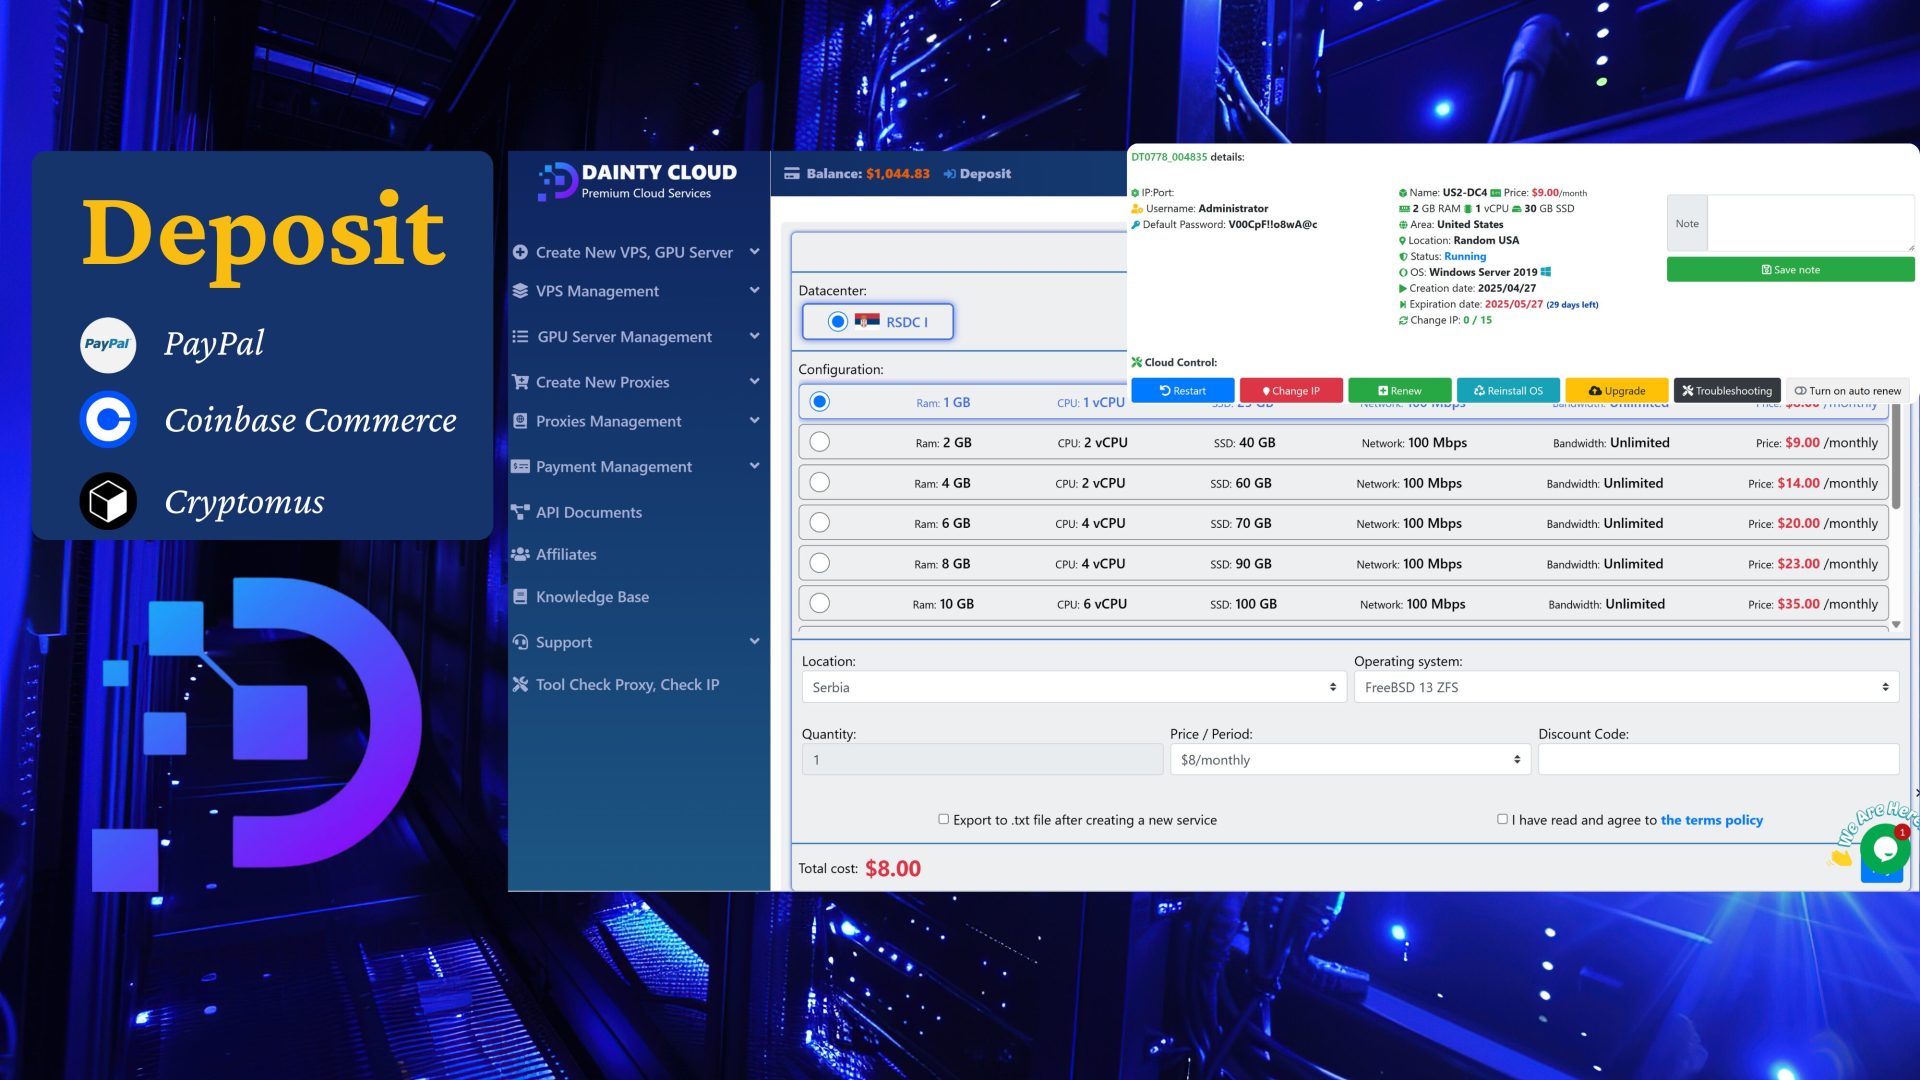
Task: Click the Payment Management card icon
Action: point(520,466)
